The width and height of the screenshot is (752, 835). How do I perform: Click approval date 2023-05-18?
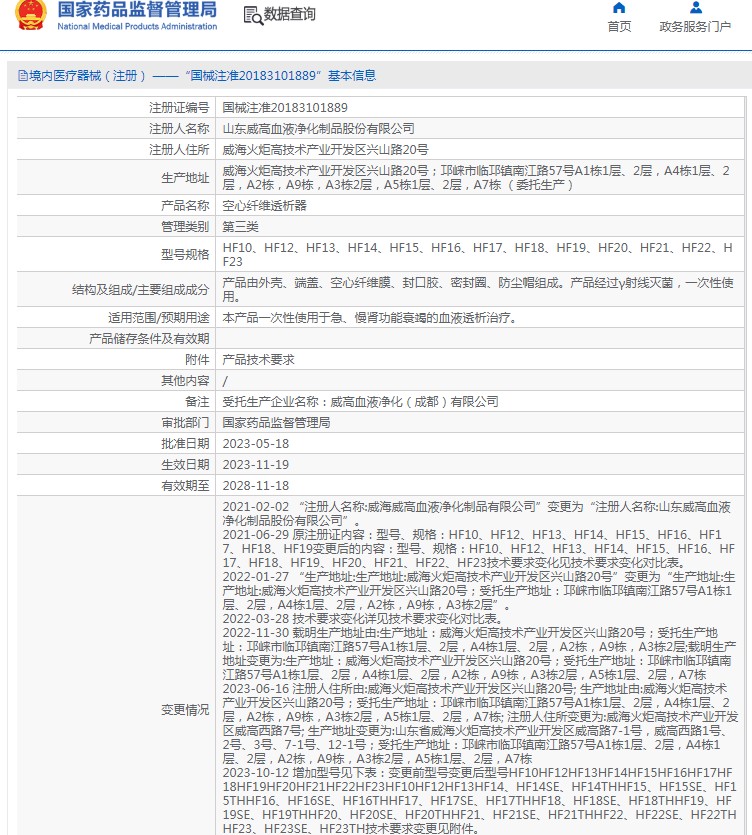(x=256, y=444)
